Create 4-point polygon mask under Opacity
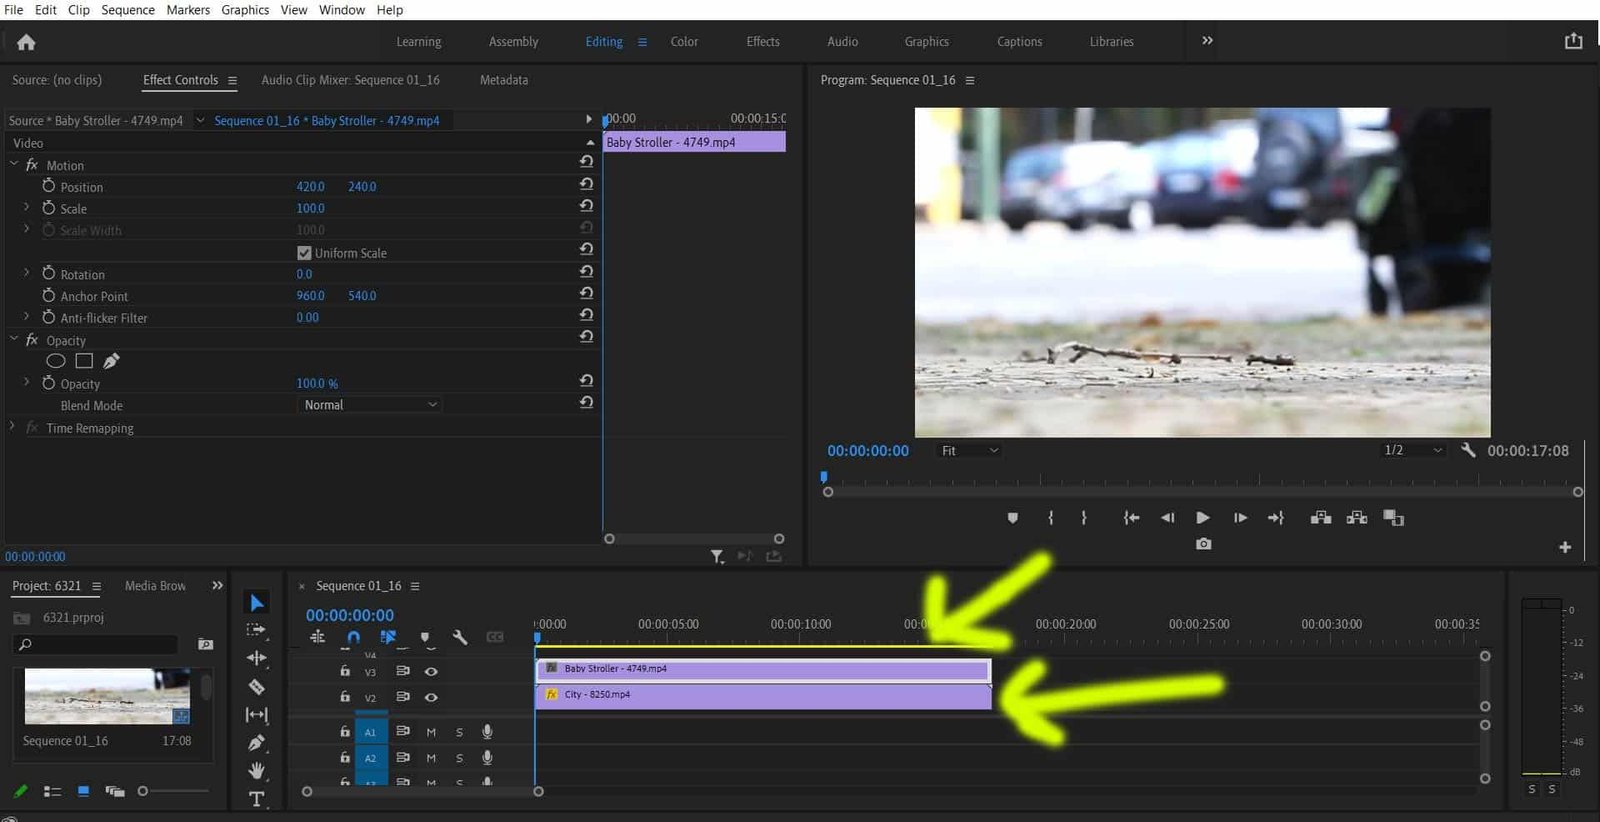 (x=84, y=361)
